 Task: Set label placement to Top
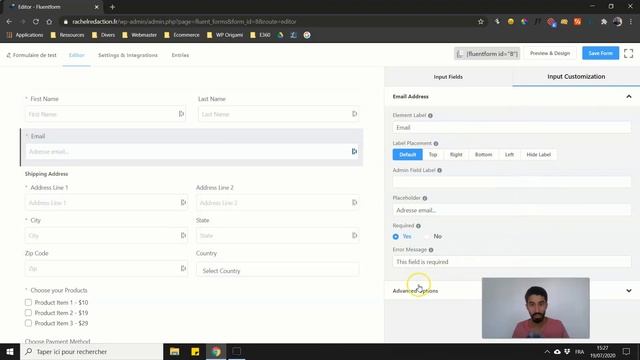[x=433, y=155]
